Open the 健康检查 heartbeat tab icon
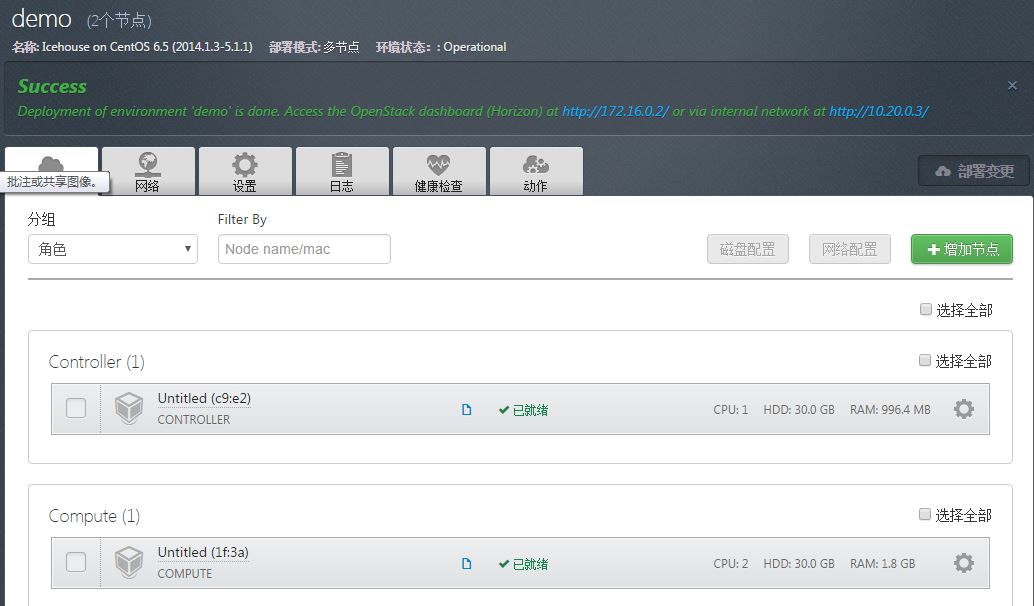This screenshot has width=1034, height=606. pyautogui.click(x=438, y=164)
